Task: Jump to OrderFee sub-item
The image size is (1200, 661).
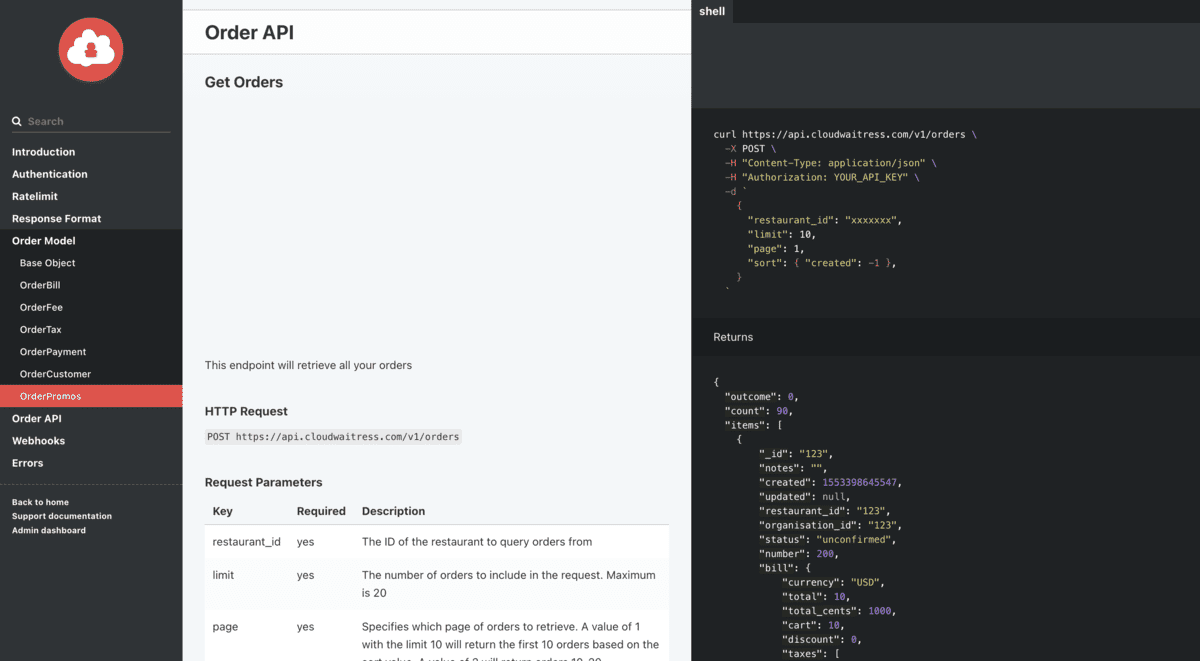Action: pyautogui.click(x=41, y=307)
